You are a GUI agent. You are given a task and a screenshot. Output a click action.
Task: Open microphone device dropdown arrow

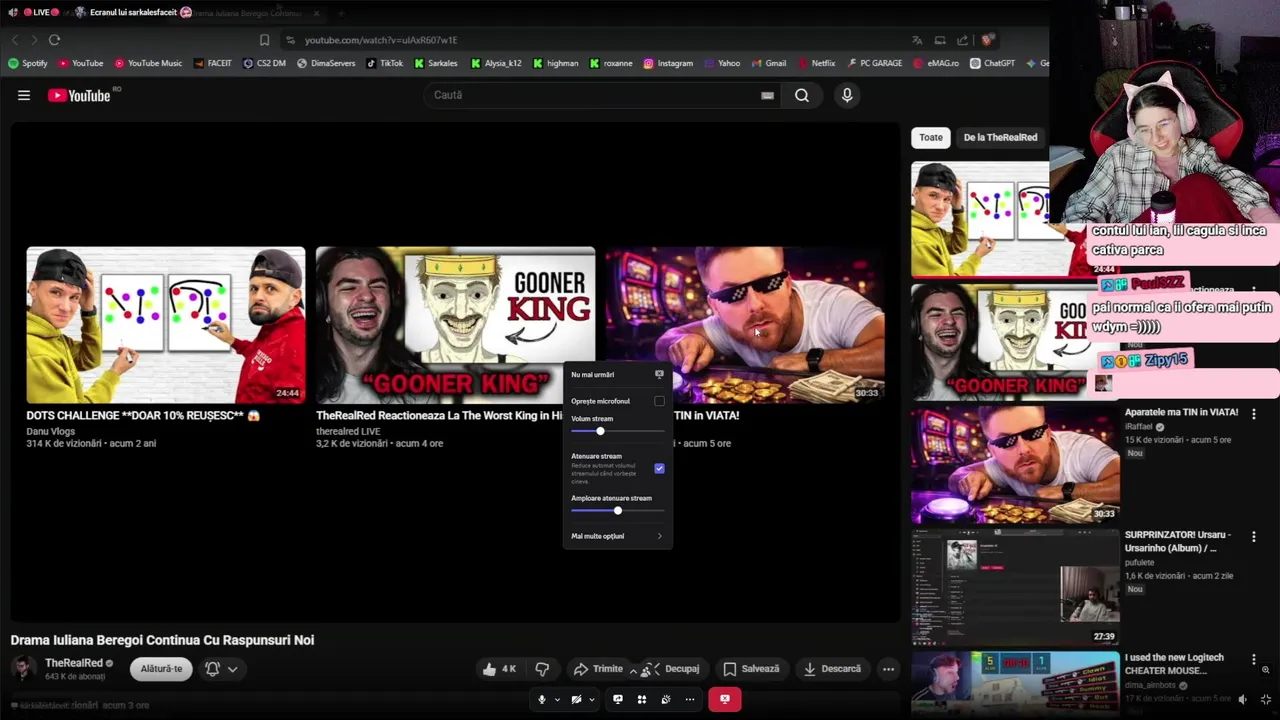click(x=557, y=700)
